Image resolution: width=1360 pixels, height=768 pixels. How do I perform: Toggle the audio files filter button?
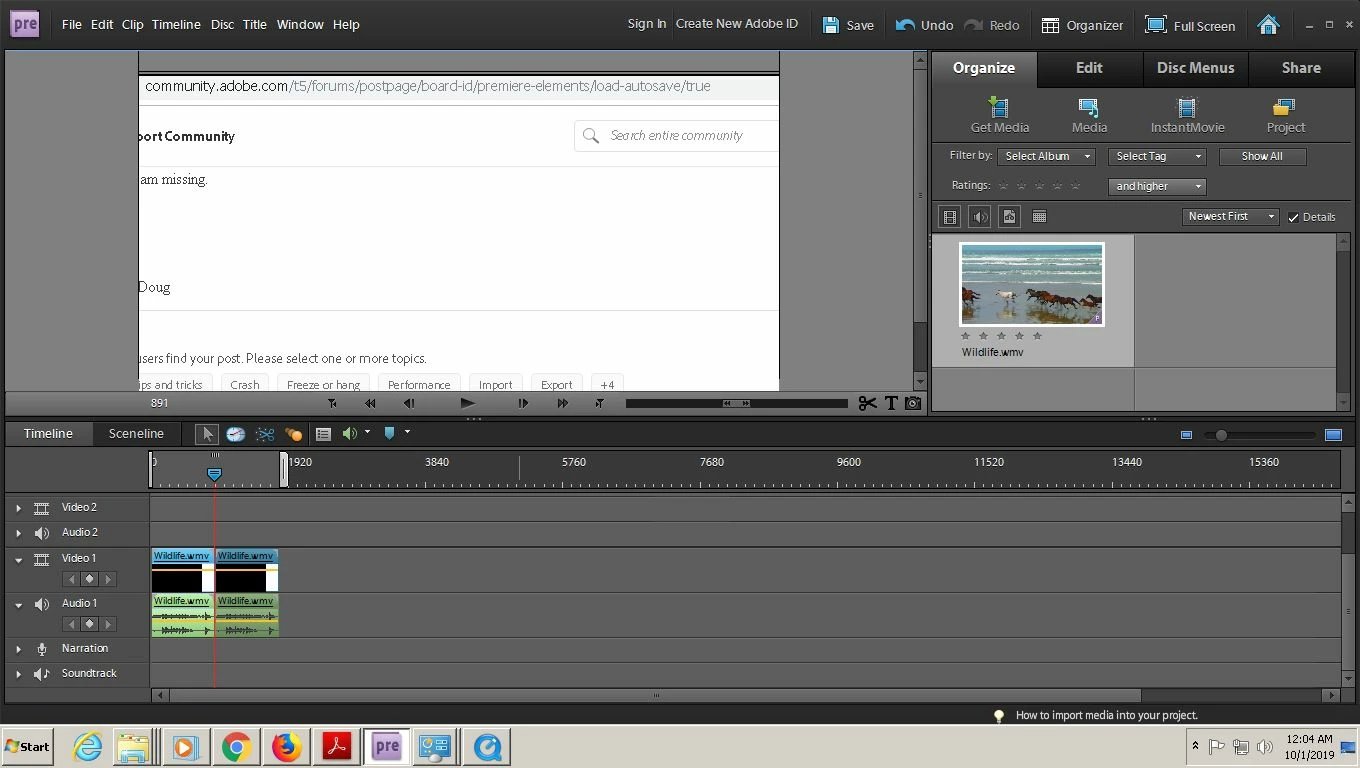[980, 216]
